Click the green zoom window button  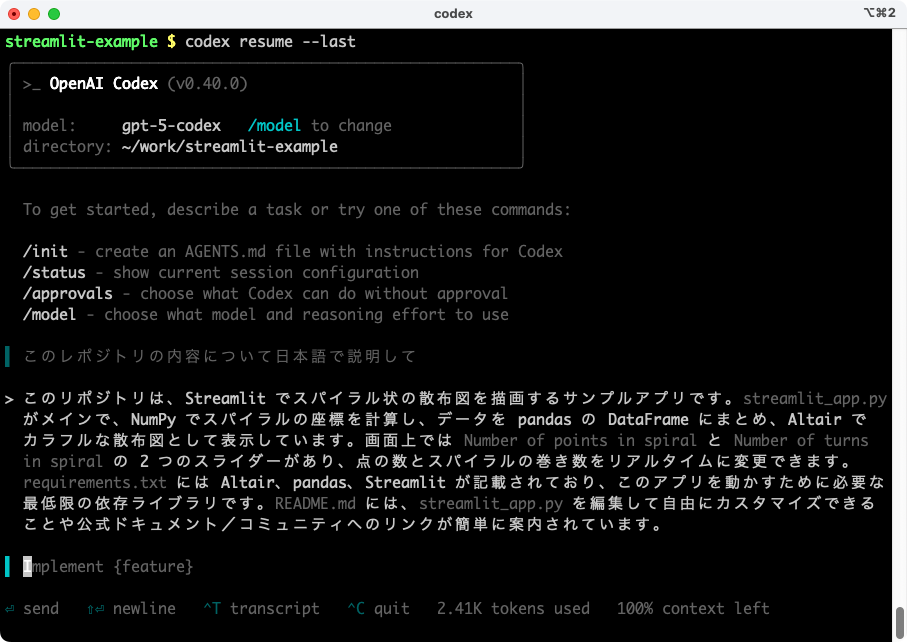54,14
